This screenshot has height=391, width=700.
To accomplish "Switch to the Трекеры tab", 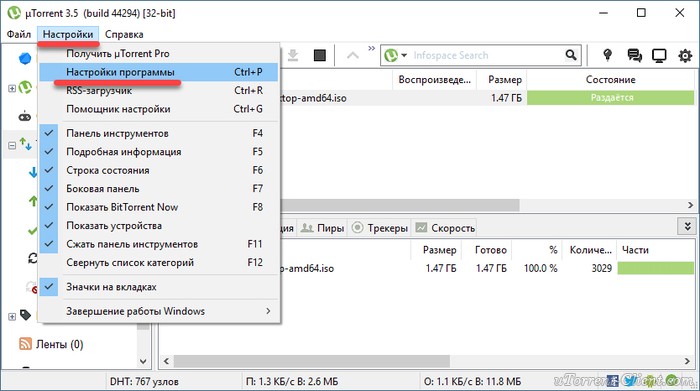I will 380,228.
